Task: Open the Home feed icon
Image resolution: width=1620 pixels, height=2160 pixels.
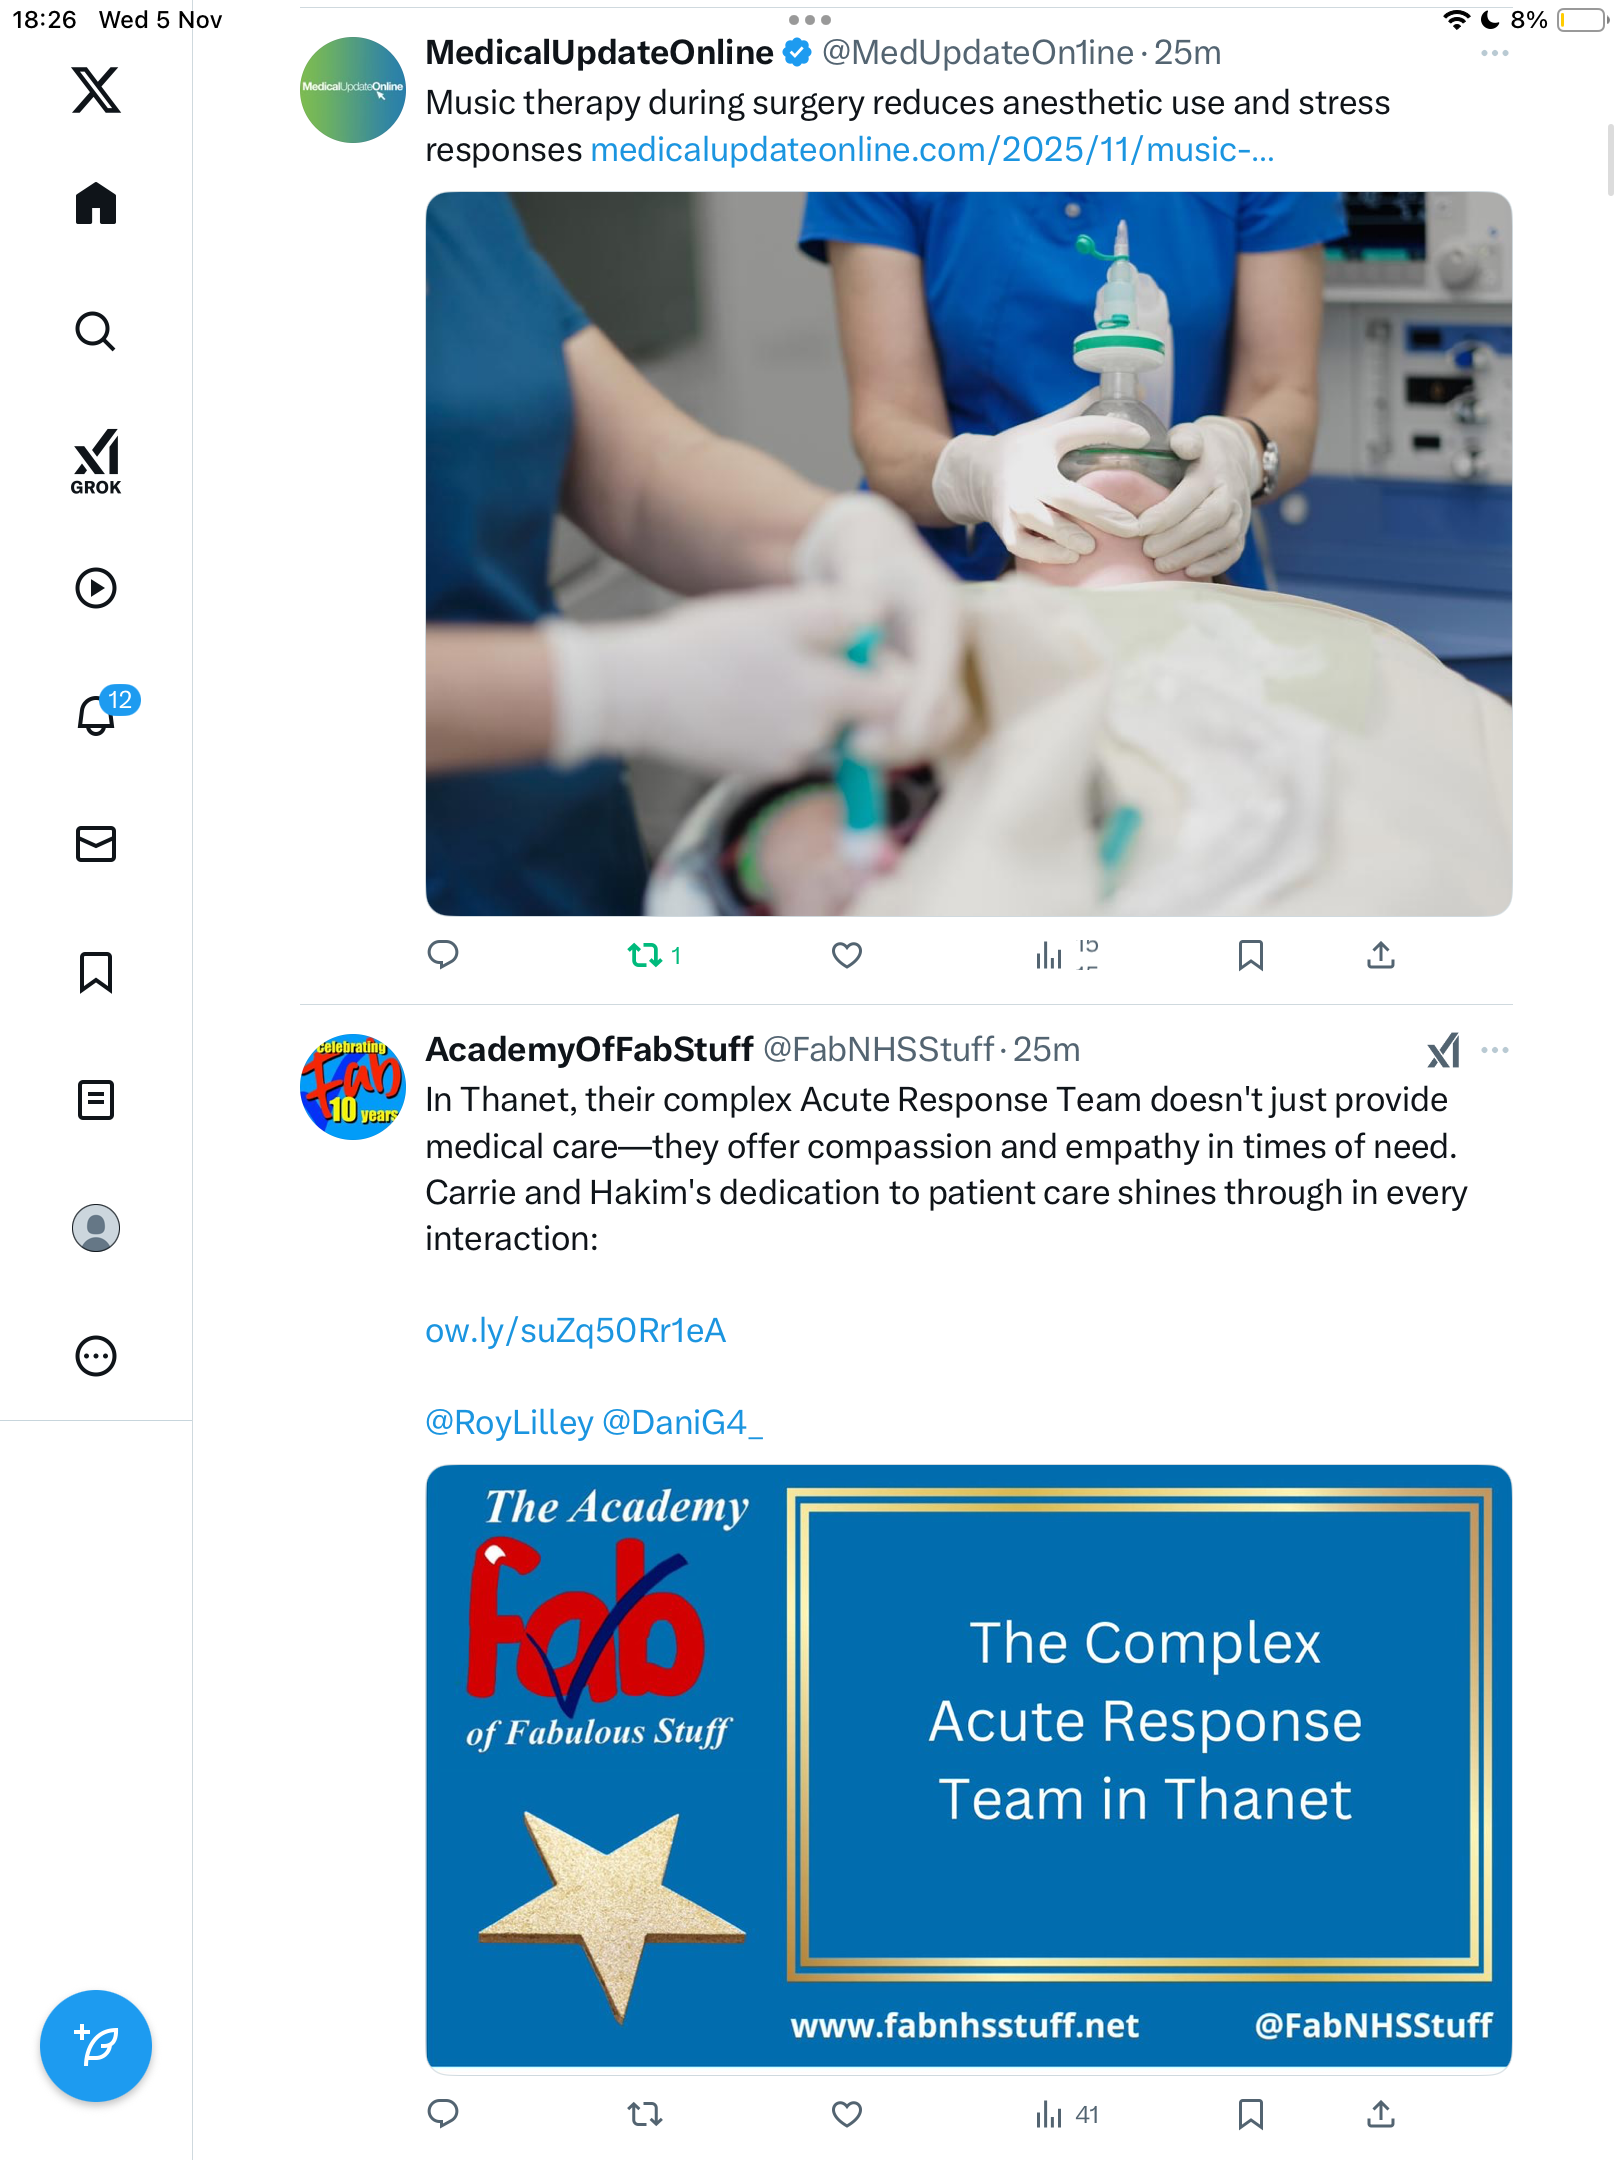Action: [96, 203]
